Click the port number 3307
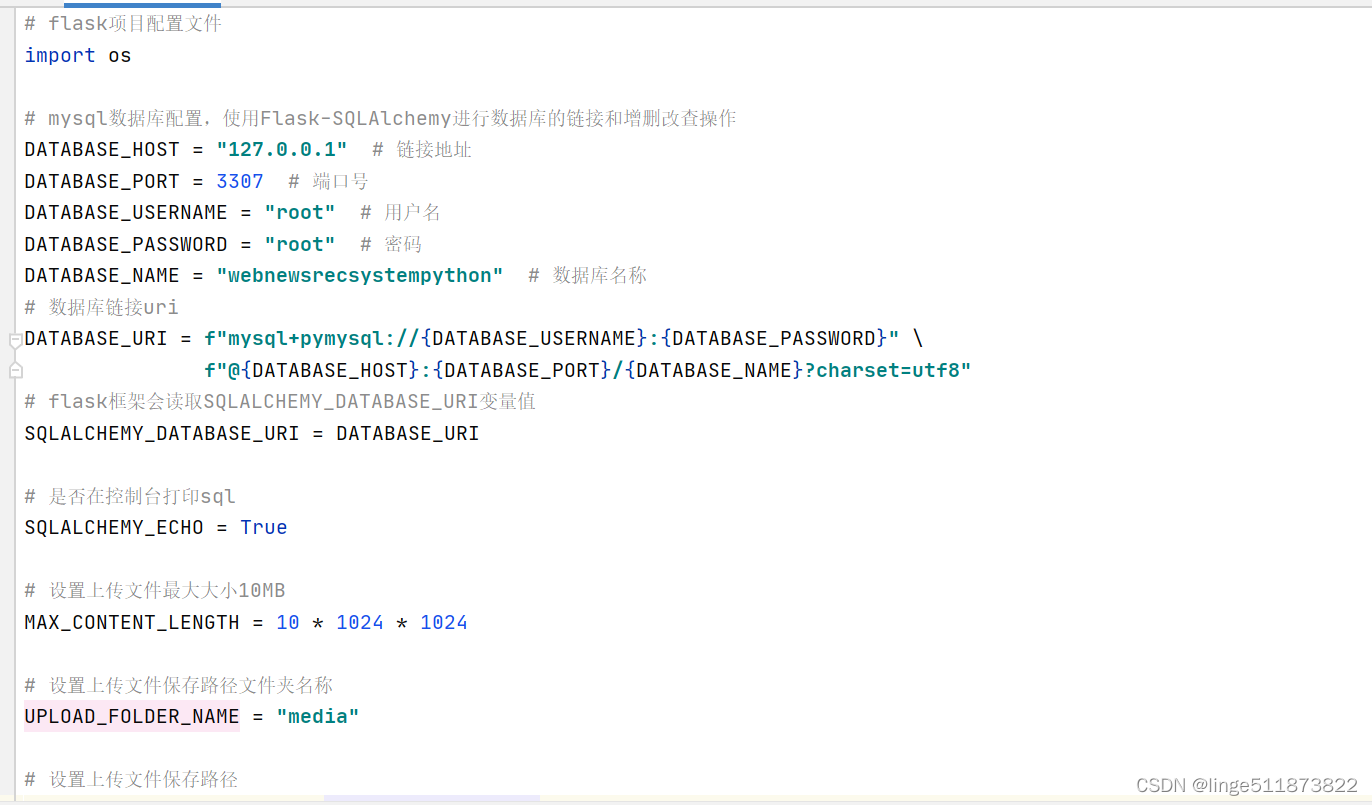 pos(240,181)
